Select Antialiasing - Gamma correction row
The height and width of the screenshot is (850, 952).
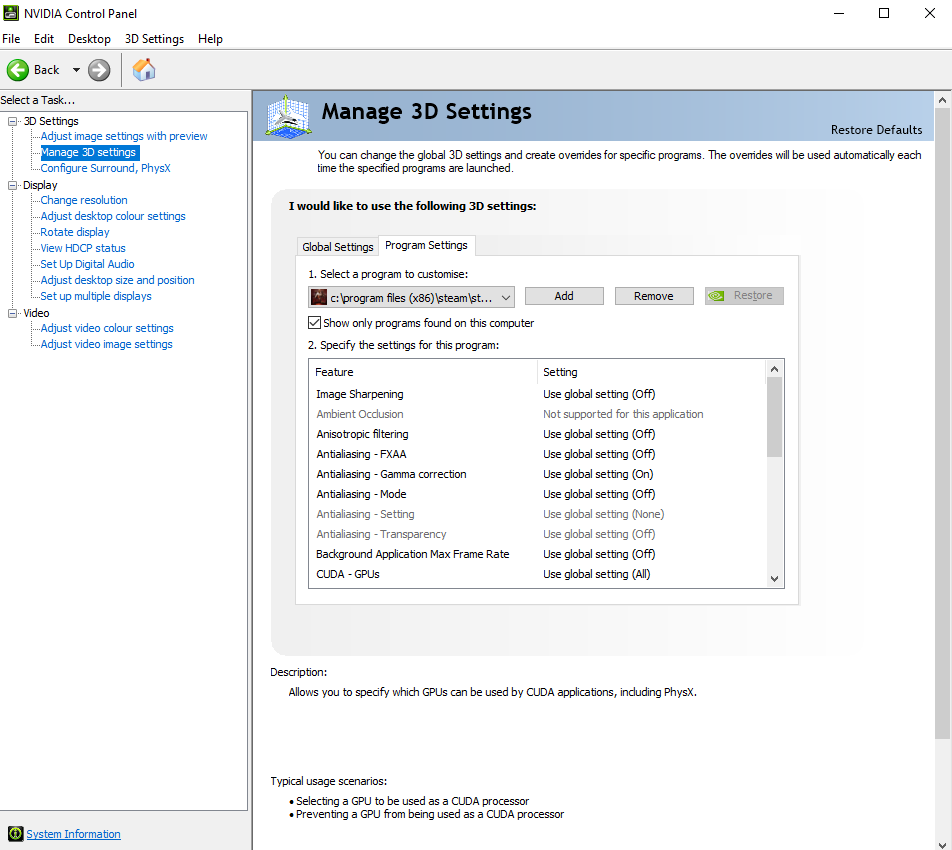click(537, 474)
